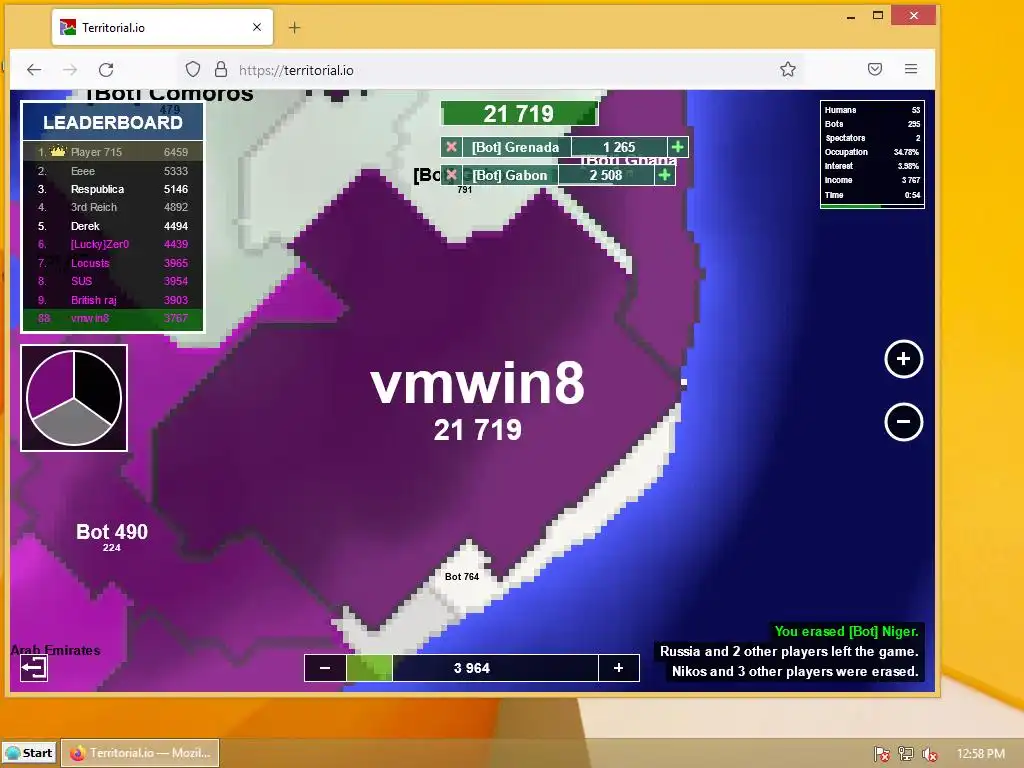Viewport: 1024px width, 768px height.
Task: Exit the game with the leave icon
Action: tap(34, 667)
